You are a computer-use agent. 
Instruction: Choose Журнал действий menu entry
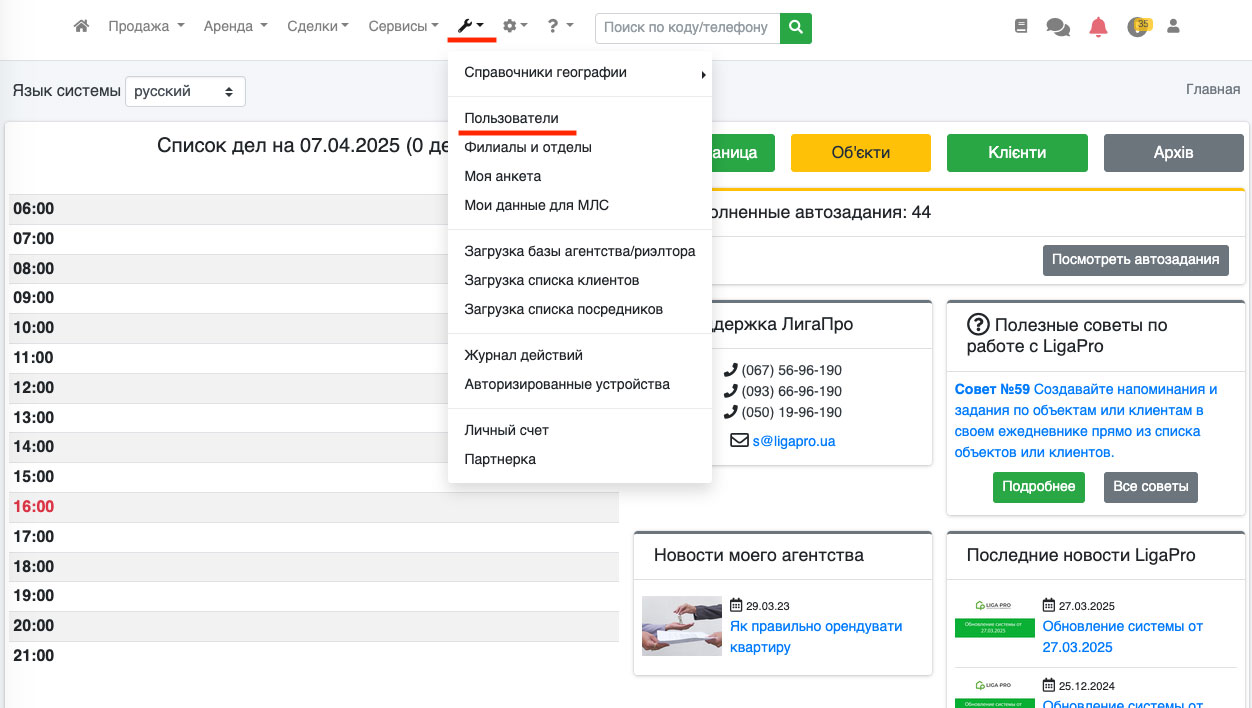point(523,355)
